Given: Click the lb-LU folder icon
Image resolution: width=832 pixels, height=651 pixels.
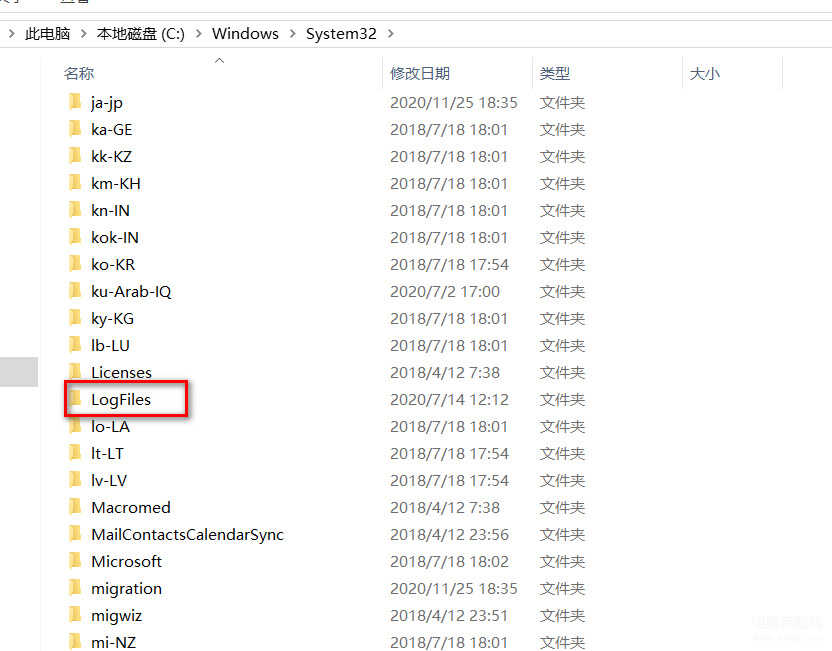Looking at the screenshot, I should click(x=75, y=345).
